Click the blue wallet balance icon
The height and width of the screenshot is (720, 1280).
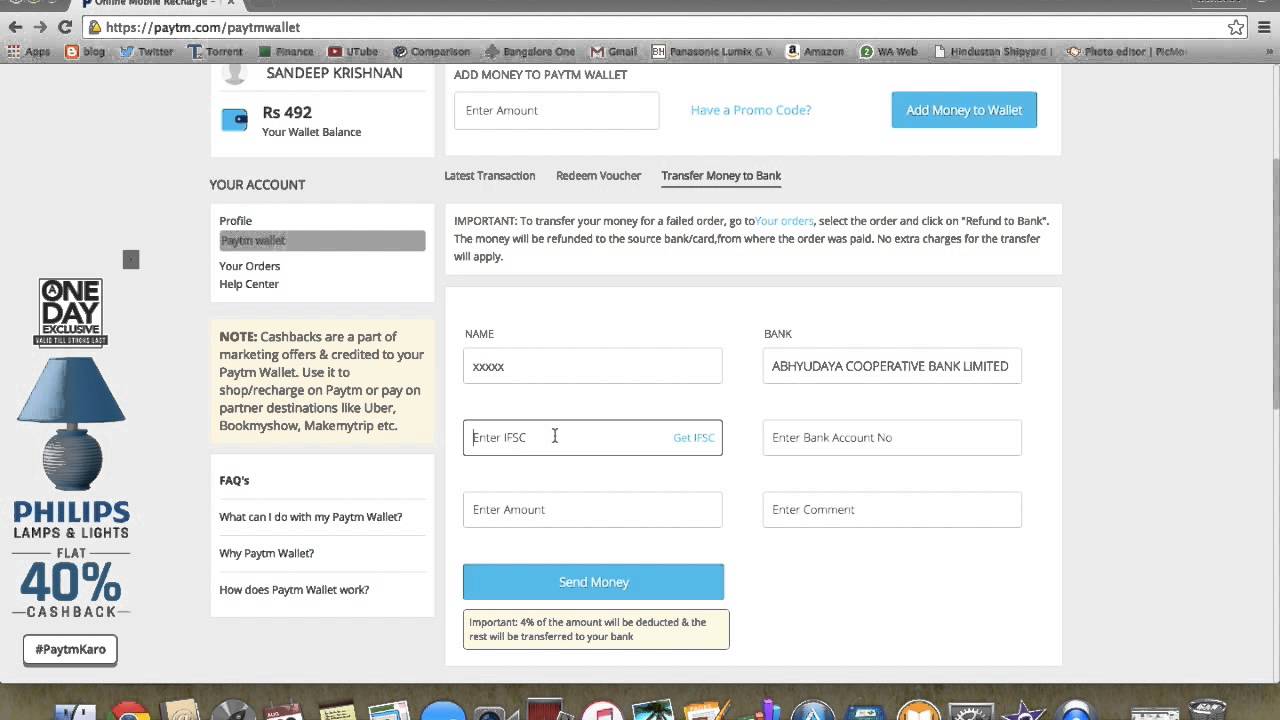click(234, 120)
